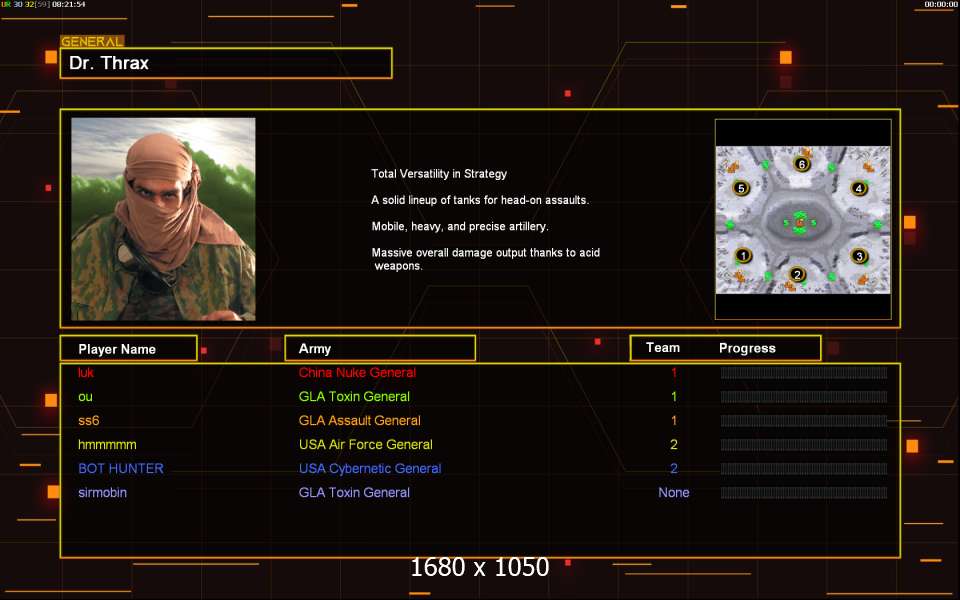This screenshot has height=600, width=960.
Task: Click USA Air Force General army entry
Action: point(365,445)
